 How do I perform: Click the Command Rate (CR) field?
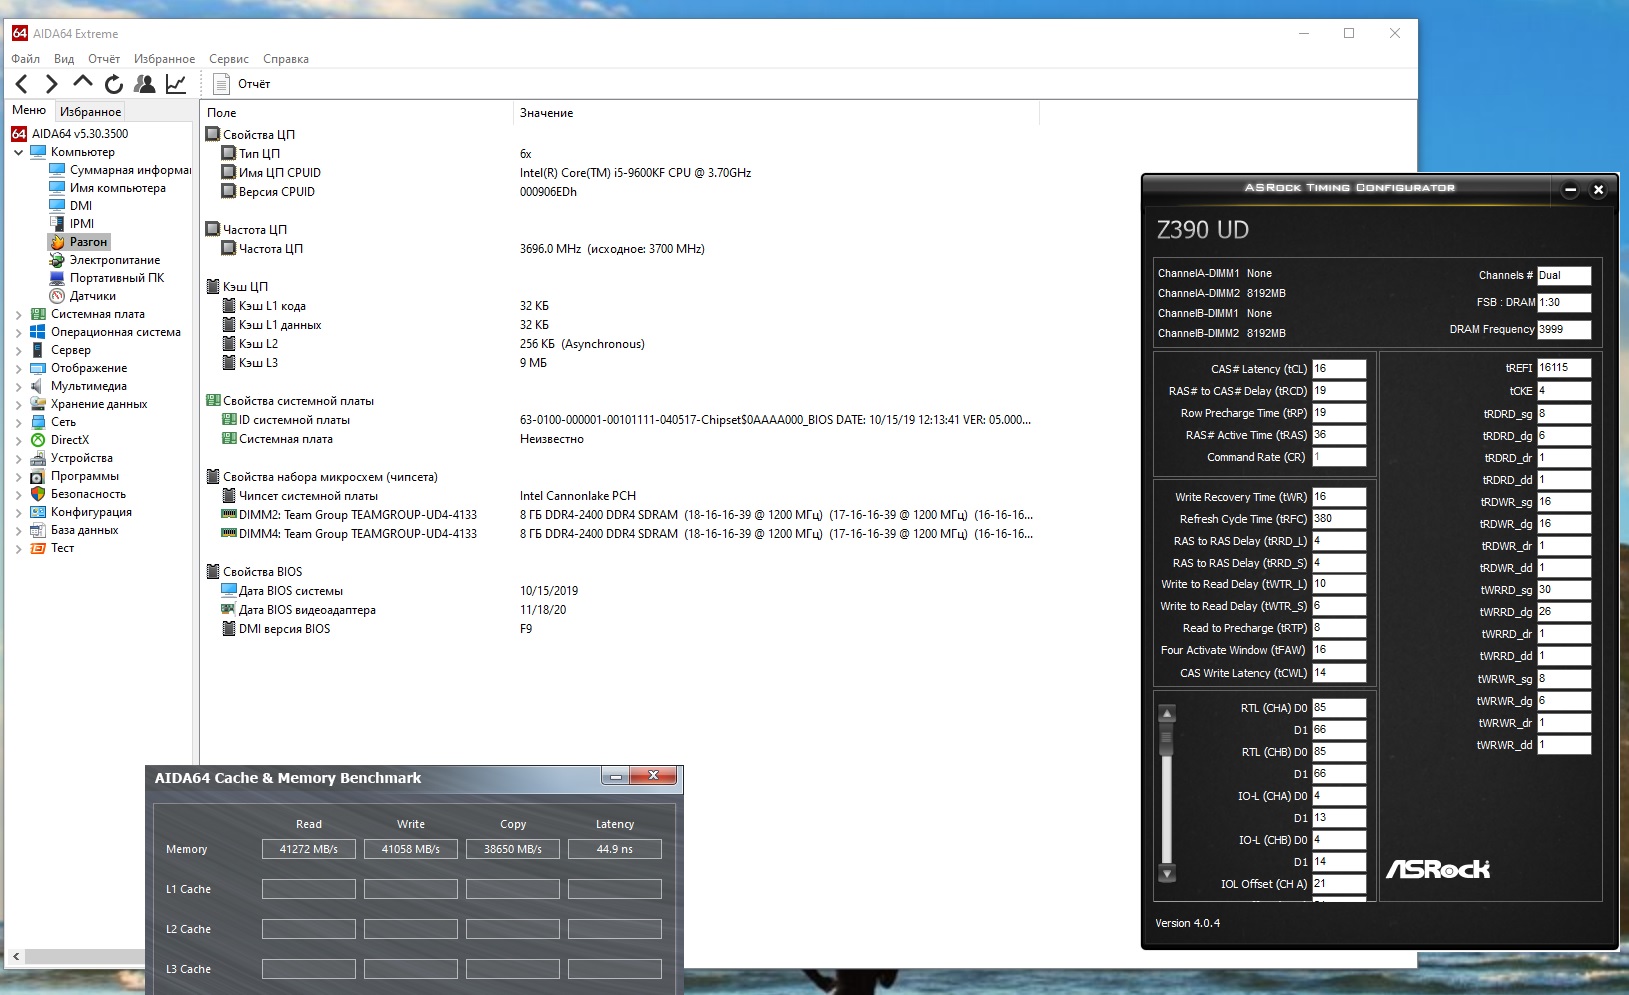coord(1339,457)
